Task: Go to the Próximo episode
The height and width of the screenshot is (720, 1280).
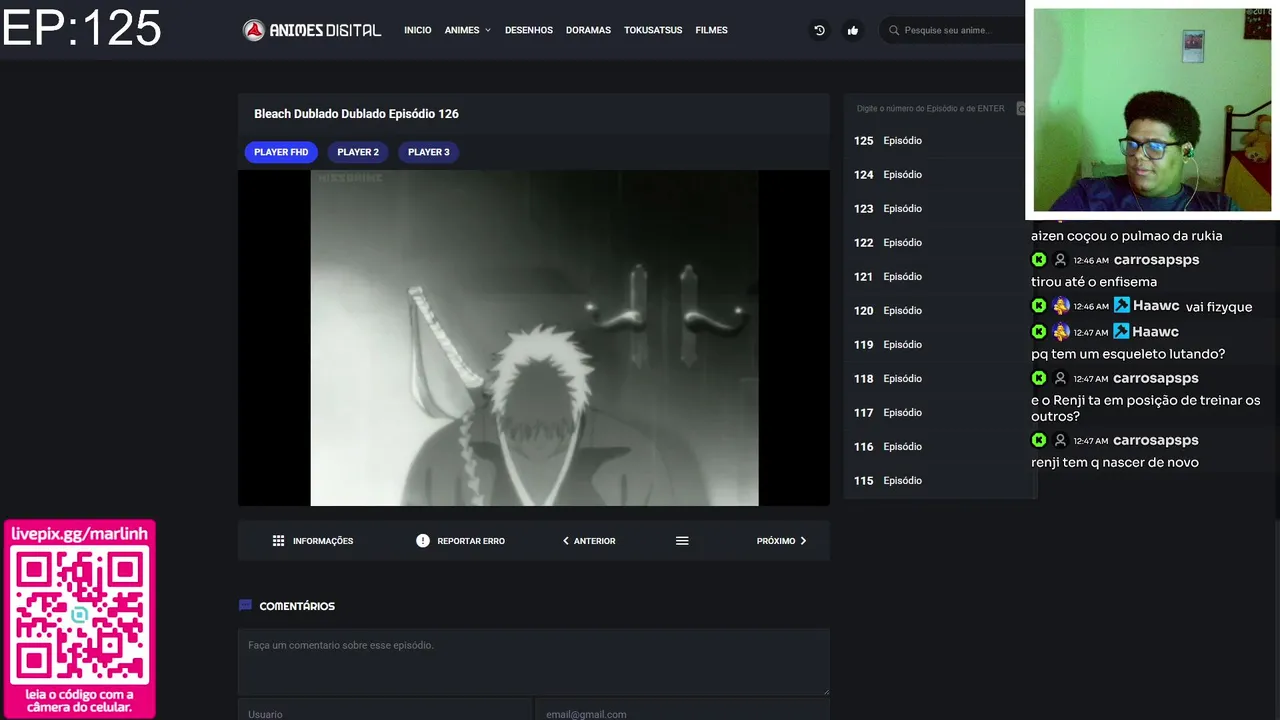Action: [x=781, y=541]
